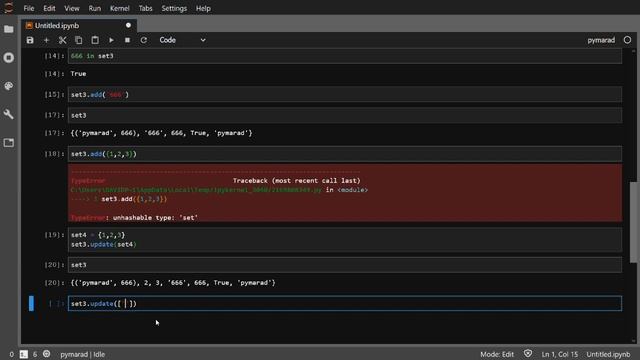Open the Commands palette sidebar icon

pyautogui.click(x=9, y=86)
